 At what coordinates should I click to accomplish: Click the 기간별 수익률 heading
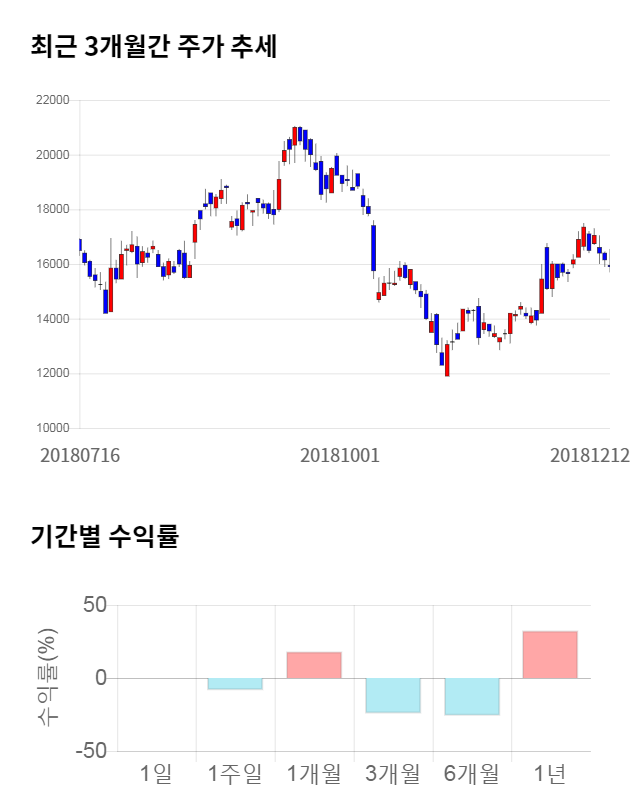(105, 536)
